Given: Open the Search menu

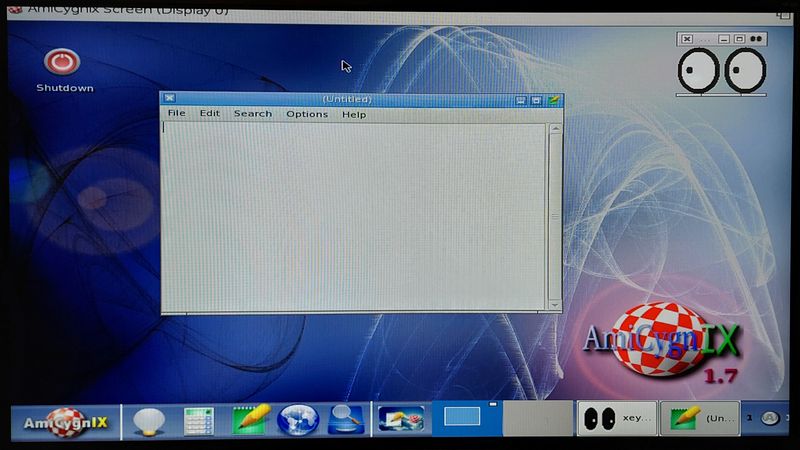Looking at the screenshot, I should [253, 114].
